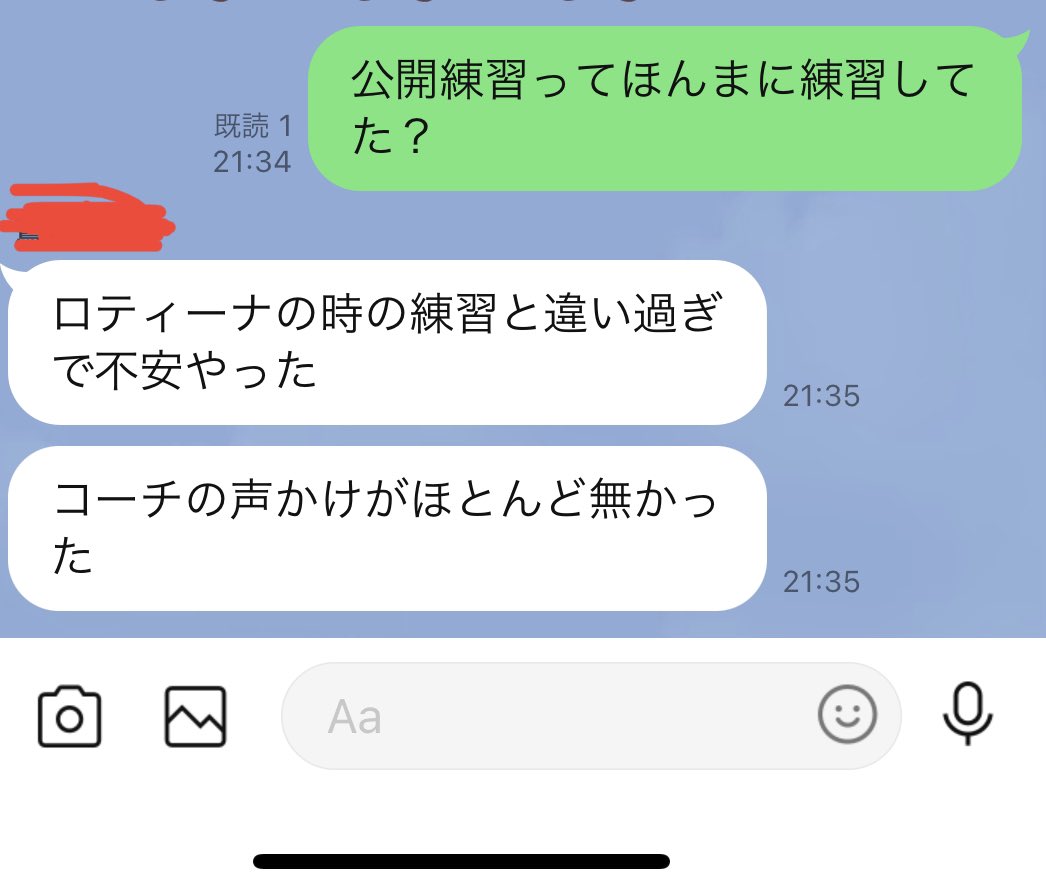Tap the home indicator bar at the bottom
This screenshot has width=1046, height=893.
pyautogui.click(x=461, y=862)
